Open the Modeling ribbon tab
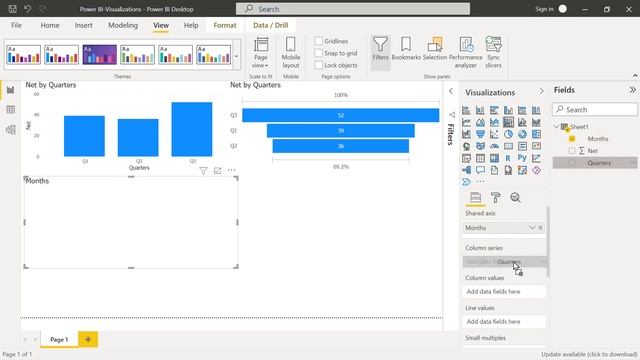640x360 pixels. point(123,25)
